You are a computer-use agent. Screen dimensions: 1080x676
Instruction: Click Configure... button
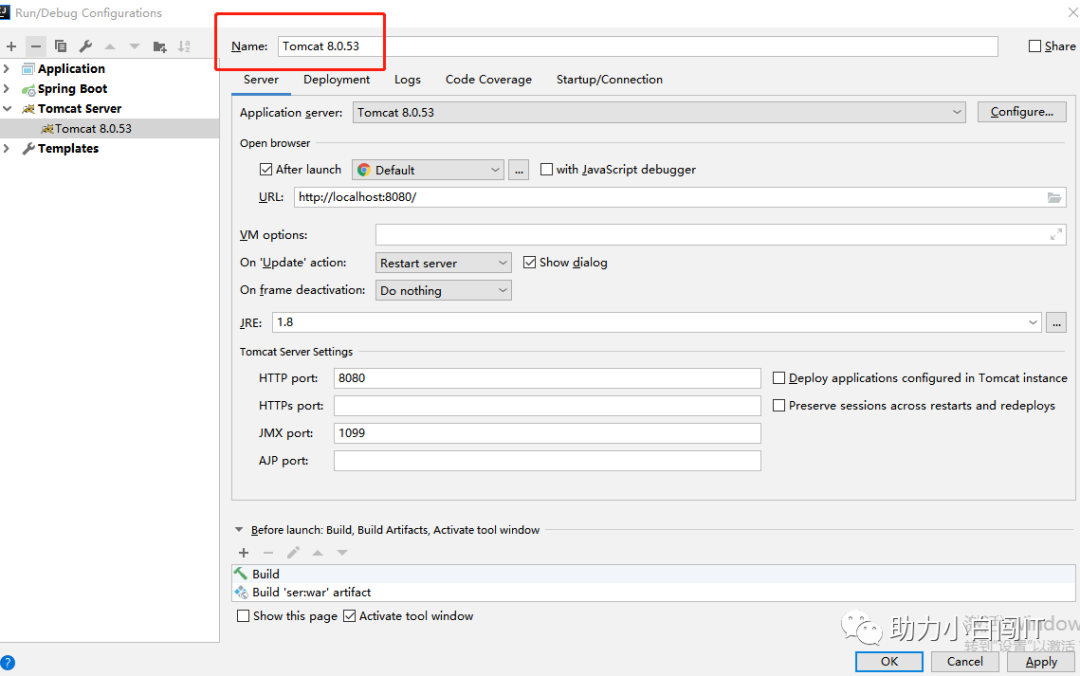pyautogui.click(x=1022, y=112)
